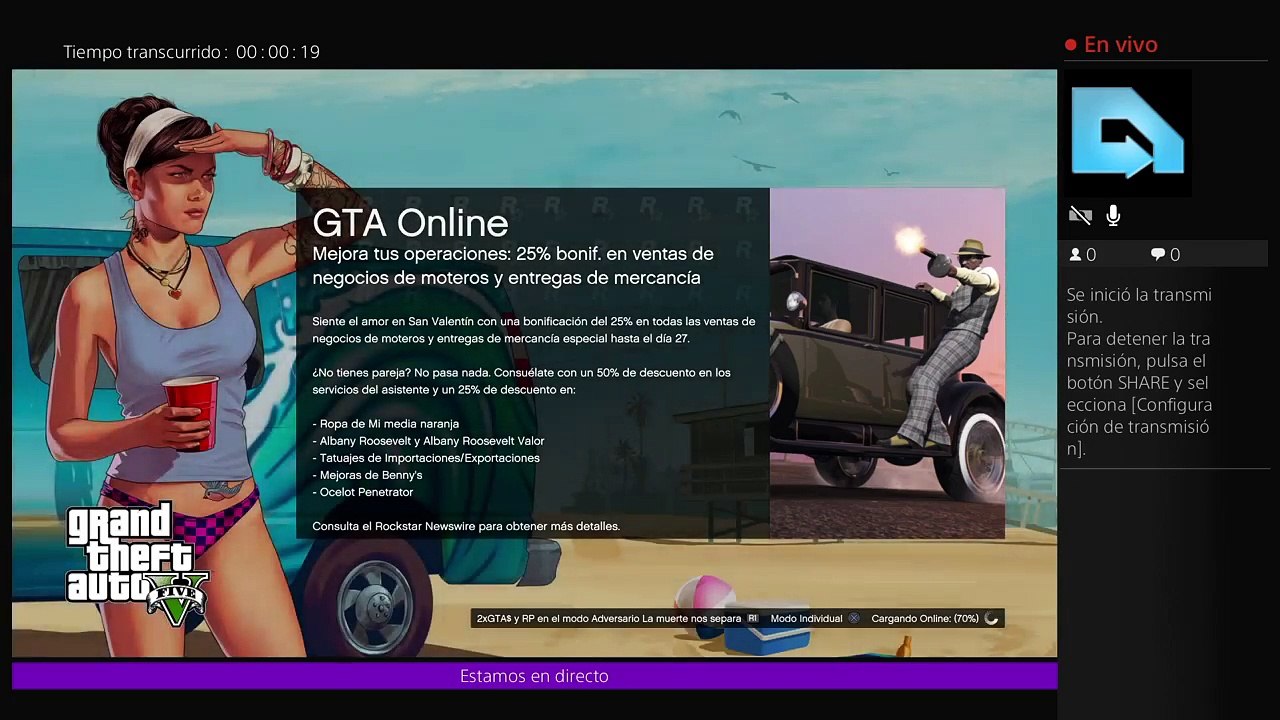Click the X button icon beside Modo Individual
The height and width of the screenshot is (720, 1280).
click(x=854, y=619)
